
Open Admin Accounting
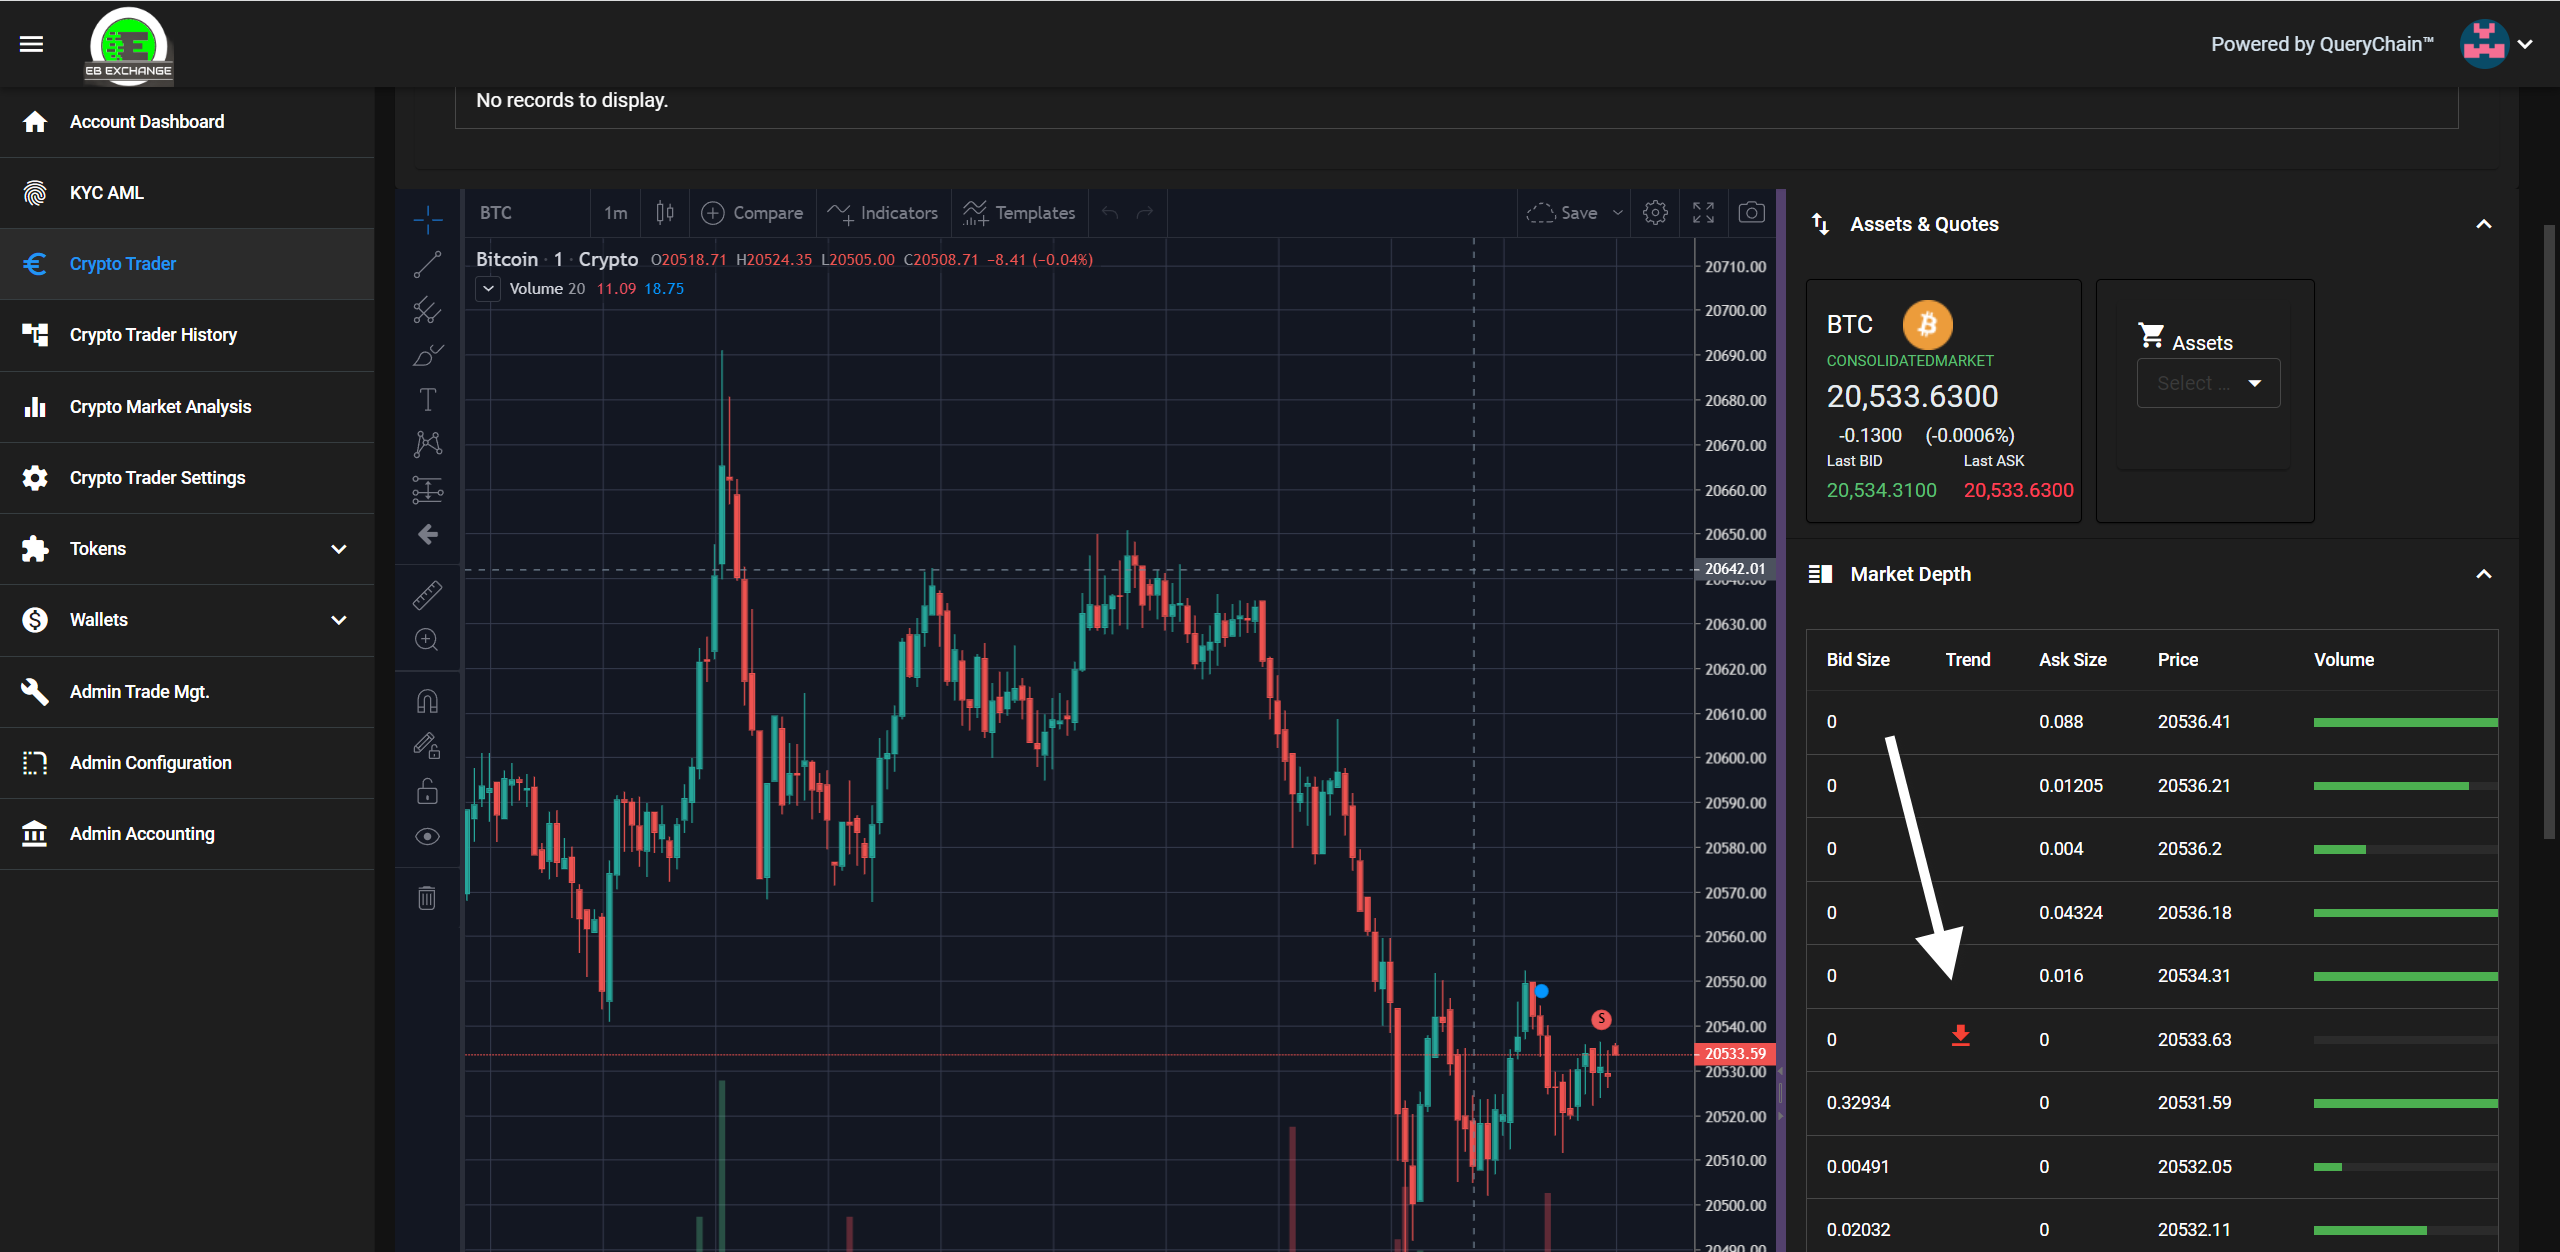(187, 834)
